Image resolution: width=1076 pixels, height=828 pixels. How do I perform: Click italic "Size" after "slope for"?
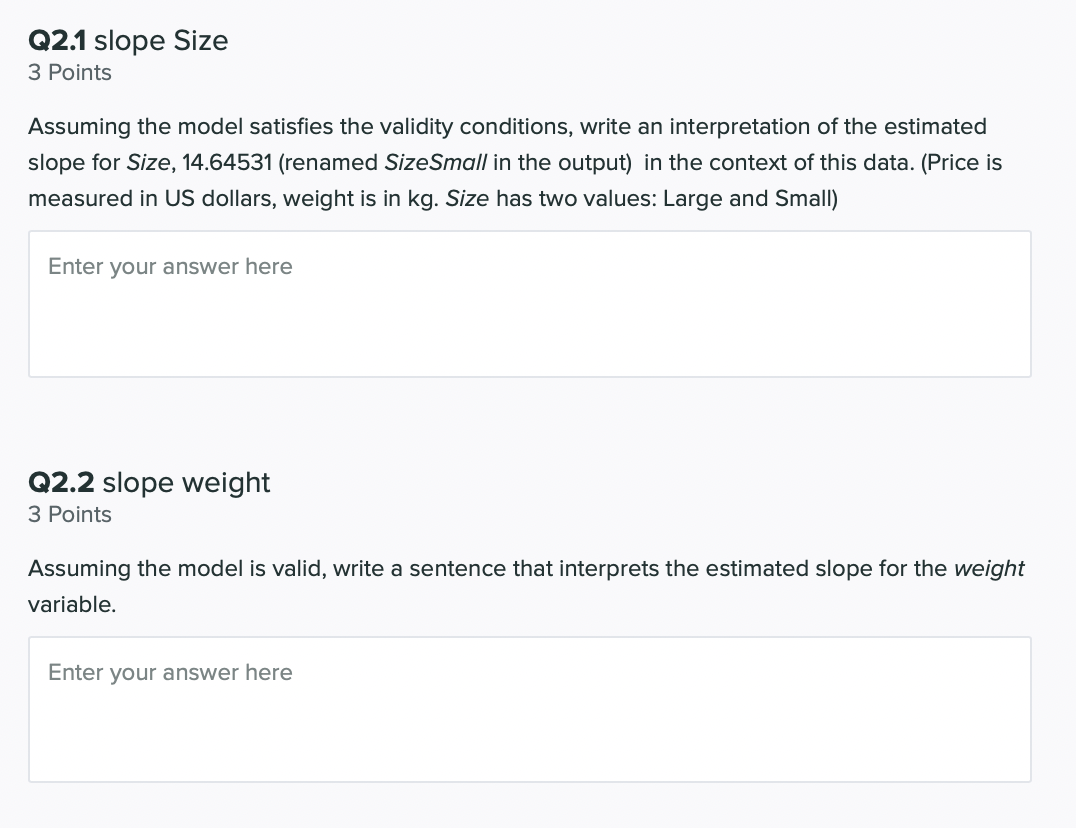[x=146, y=162]
